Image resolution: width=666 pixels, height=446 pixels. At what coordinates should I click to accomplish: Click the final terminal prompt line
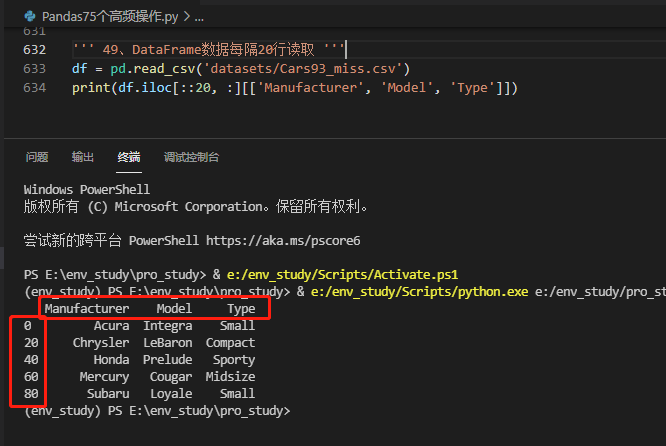point(157,411)
